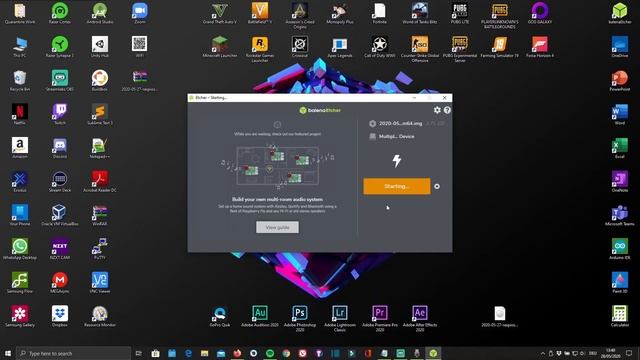Open Microsoft Edge from taskbar

pyautogui.click(x=188, y=353)
